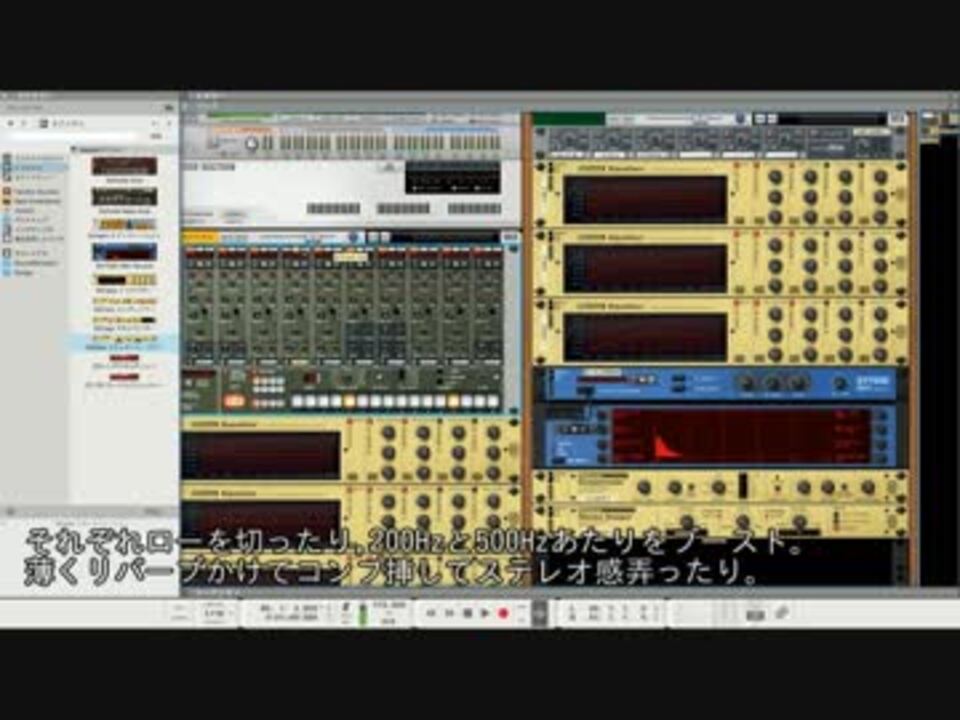The height and width of the screenshot is (720, 960).
Task: Collapse the device list header triangle in the browser
Action: click(x=74, y=149)
